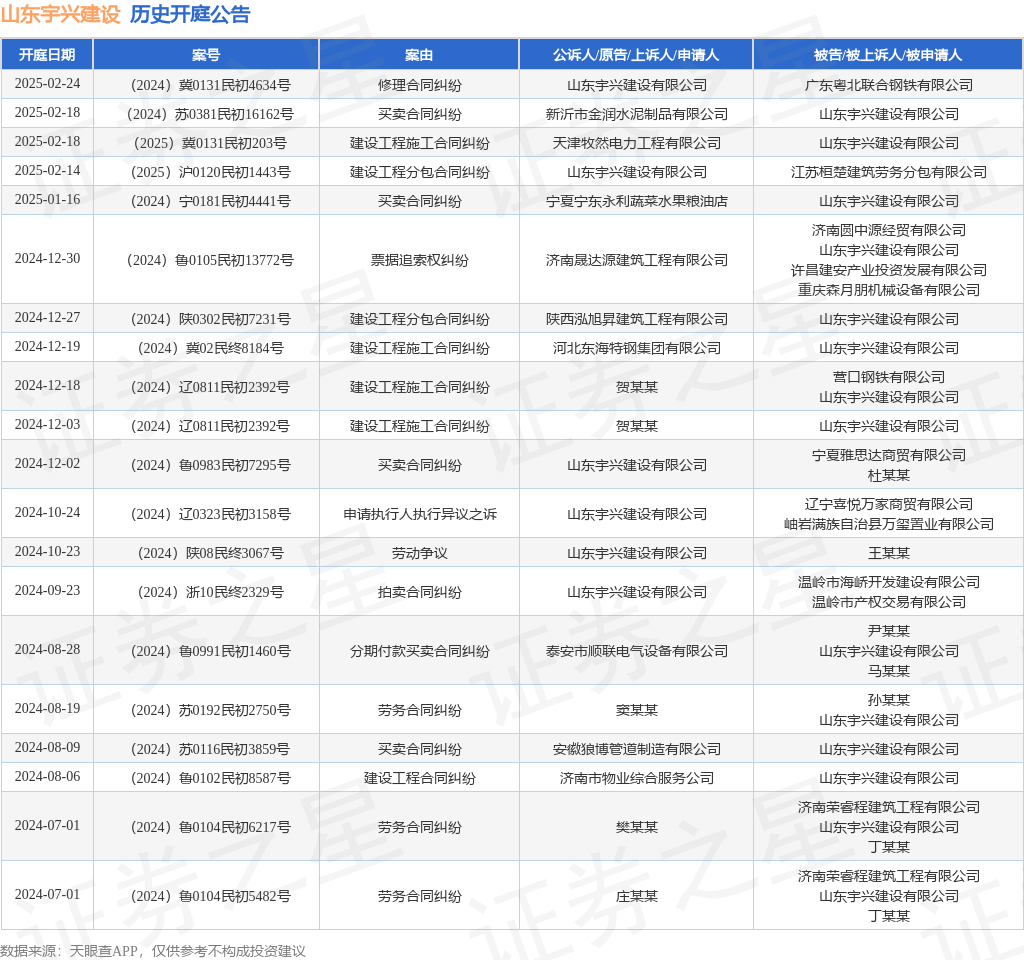Click 申请执行人执行异议之诉 cause cell
The height and width of the screenshot is (960, 1024).
pyautogui.click(x=419, y=515)
